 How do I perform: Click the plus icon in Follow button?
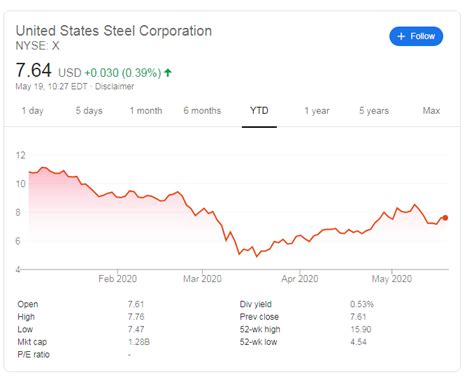point(401,36)
